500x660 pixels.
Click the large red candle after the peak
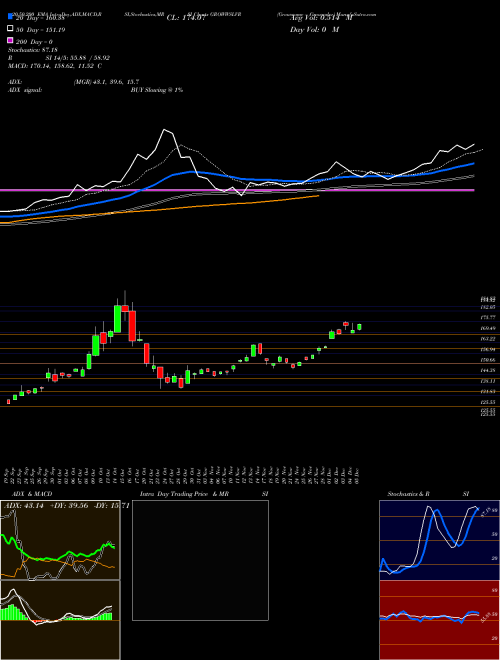click(x=132, y=326)
